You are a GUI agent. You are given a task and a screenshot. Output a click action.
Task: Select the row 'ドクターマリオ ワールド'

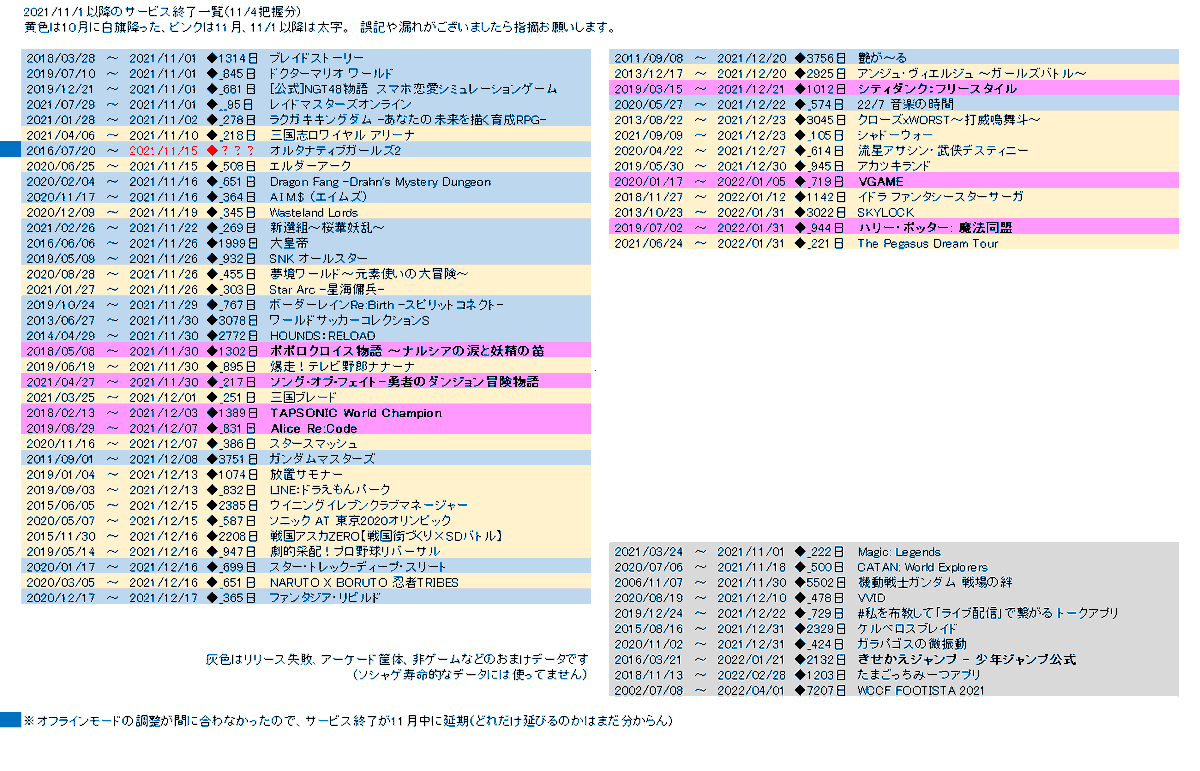tap(306, 74)
